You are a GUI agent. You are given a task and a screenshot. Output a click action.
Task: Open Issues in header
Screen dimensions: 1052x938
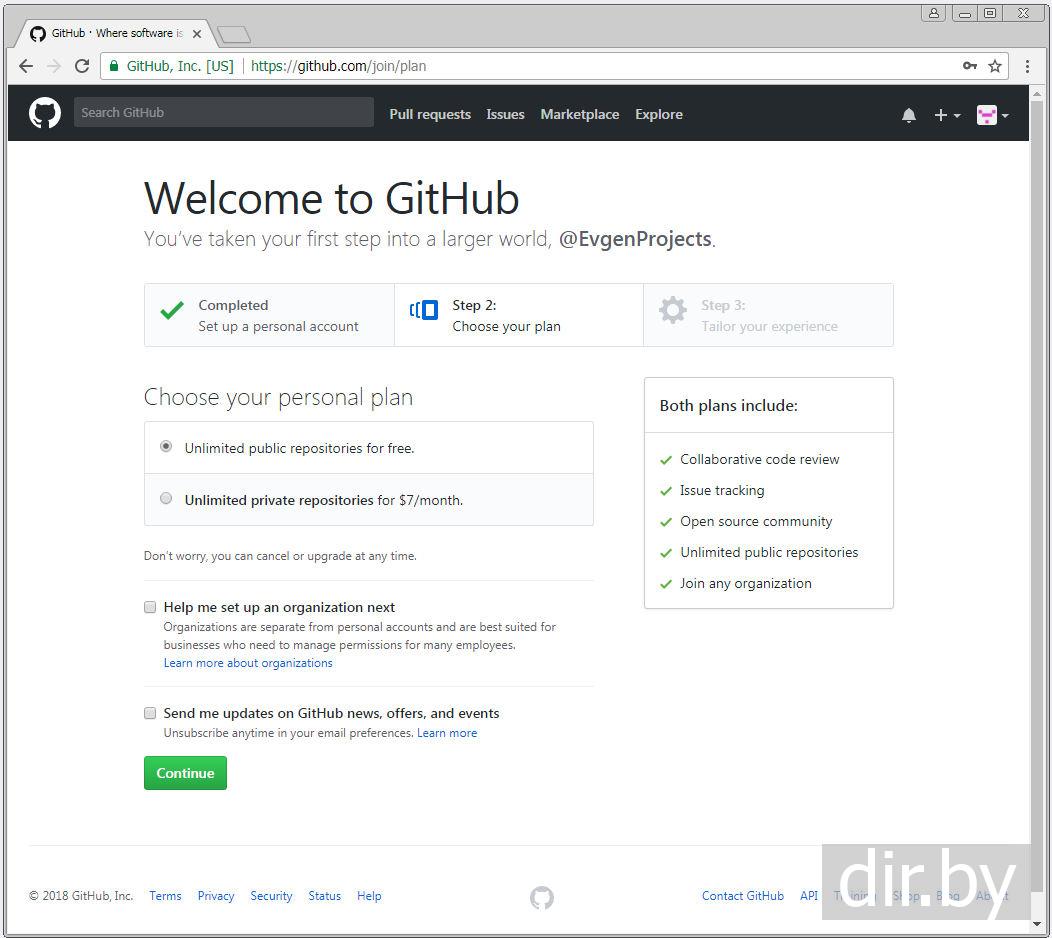(505, 115)
